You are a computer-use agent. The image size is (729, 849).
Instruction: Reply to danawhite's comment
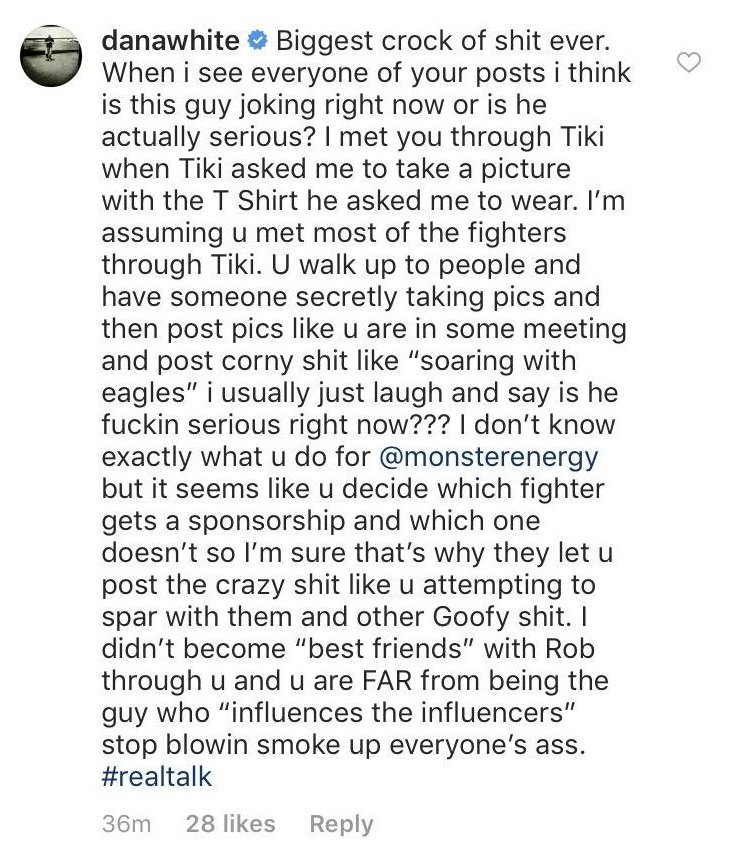(x=341, y=824)
